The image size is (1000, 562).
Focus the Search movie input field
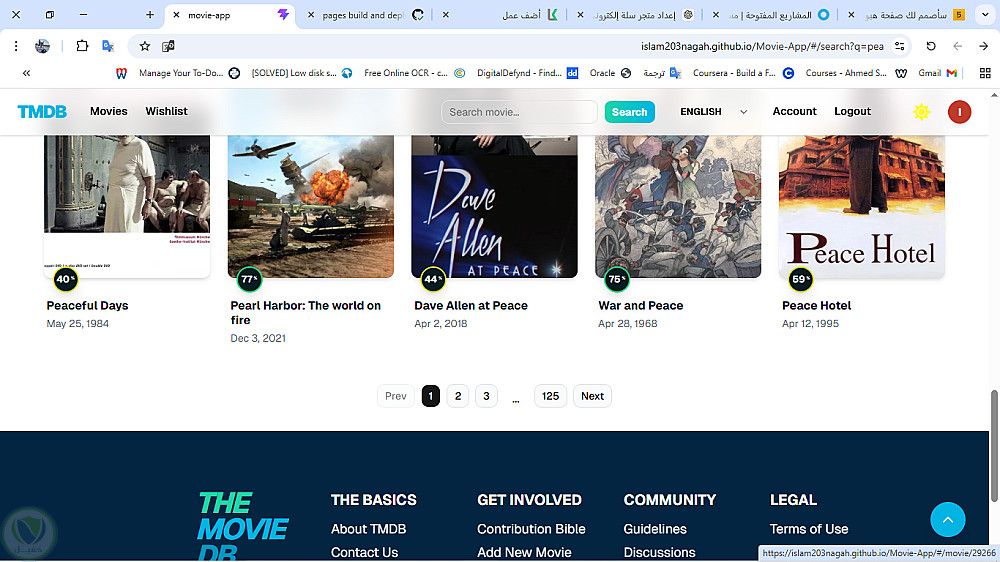(x=519, y=112)
